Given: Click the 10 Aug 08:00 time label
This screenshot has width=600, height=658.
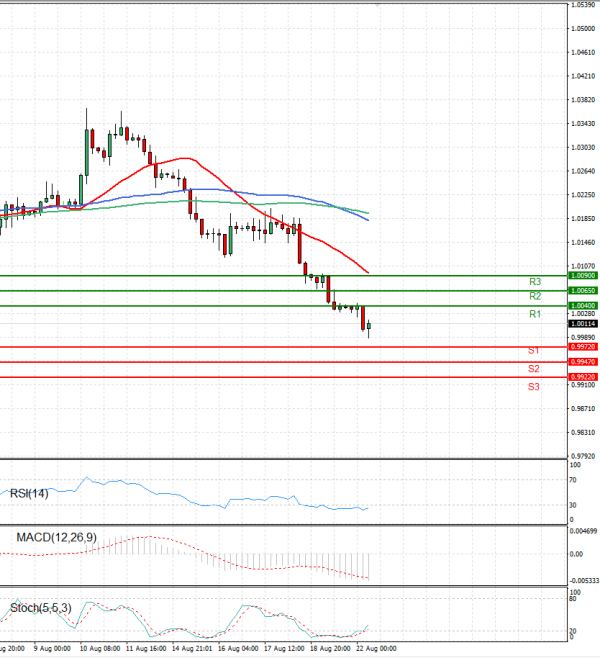Looking at the screenshot, I should pos(100,649).
